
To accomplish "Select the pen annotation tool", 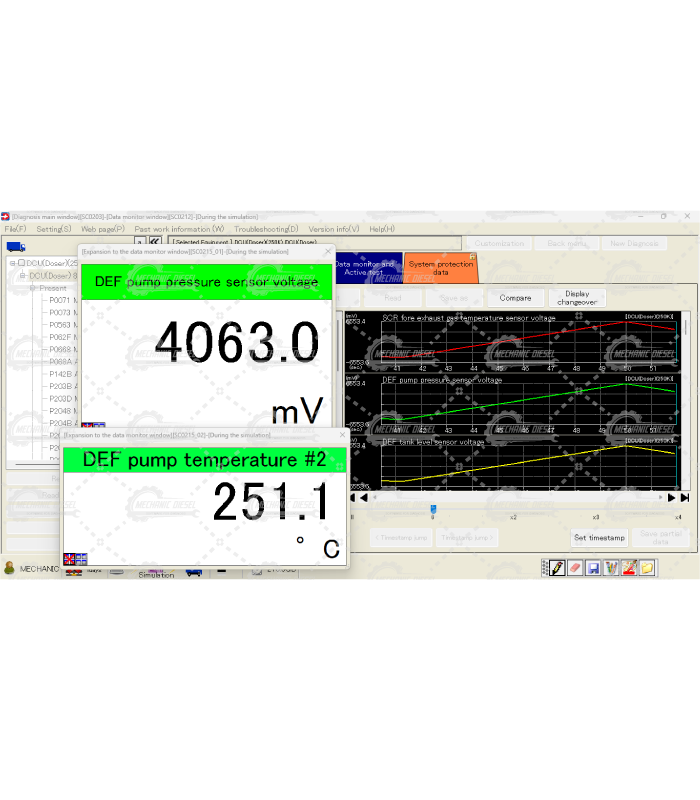I will coord(557,568).
